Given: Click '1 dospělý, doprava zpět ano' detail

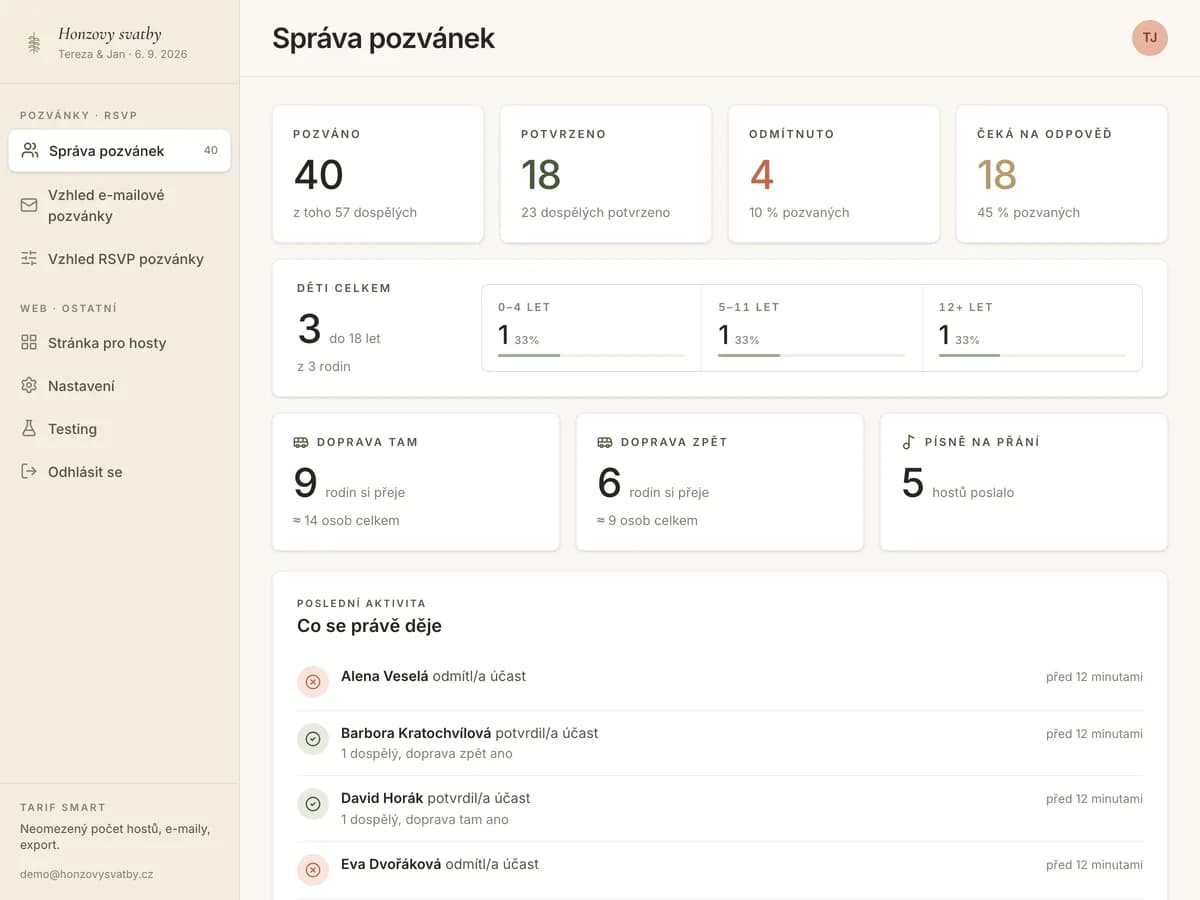Looking at the screenshot, I should [427, 754].
